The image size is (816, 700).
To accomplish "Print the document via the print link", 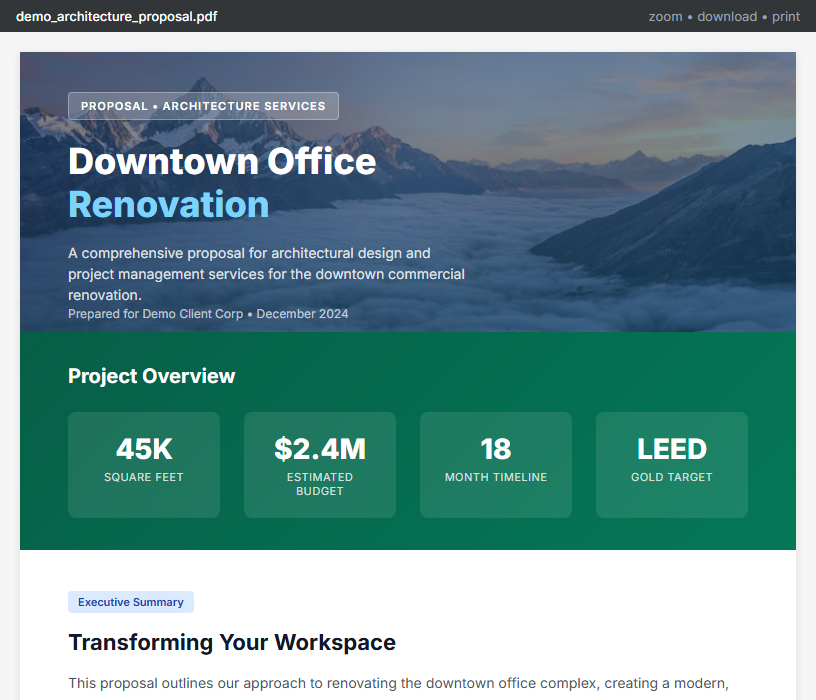I will [786, 16].
